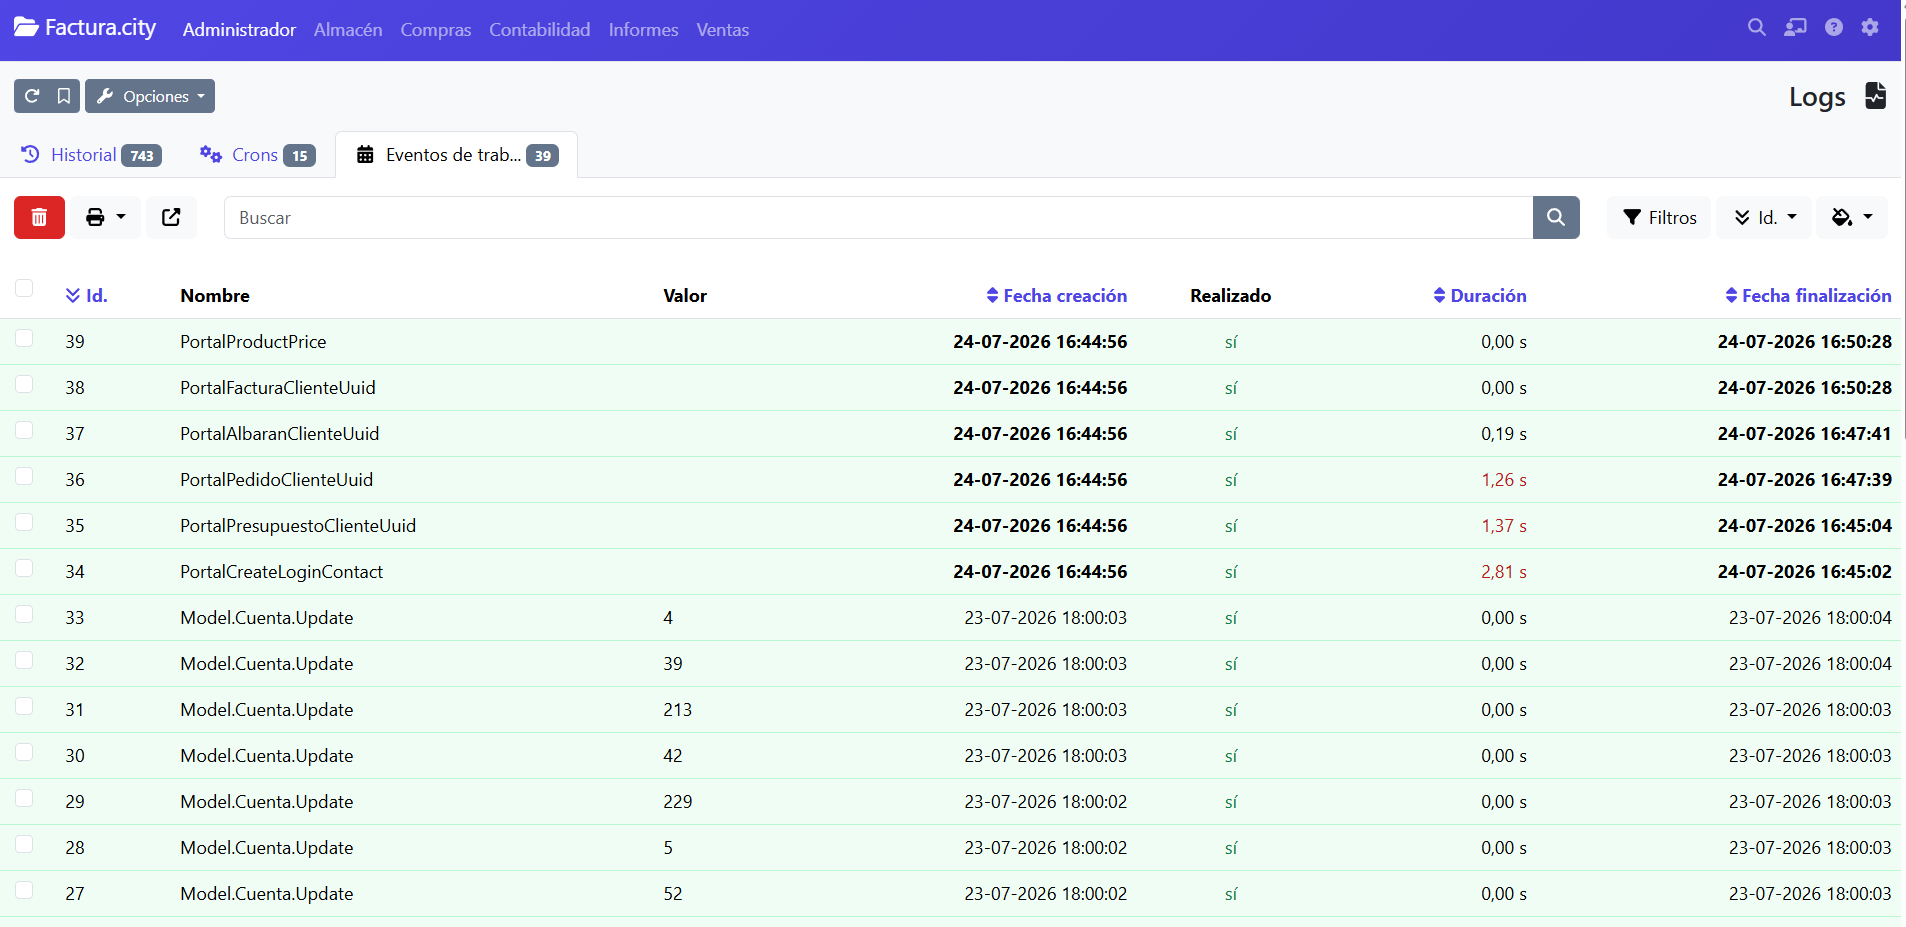
Task: Click the red 1,26 s duration value
Action: coord(1504,480)
